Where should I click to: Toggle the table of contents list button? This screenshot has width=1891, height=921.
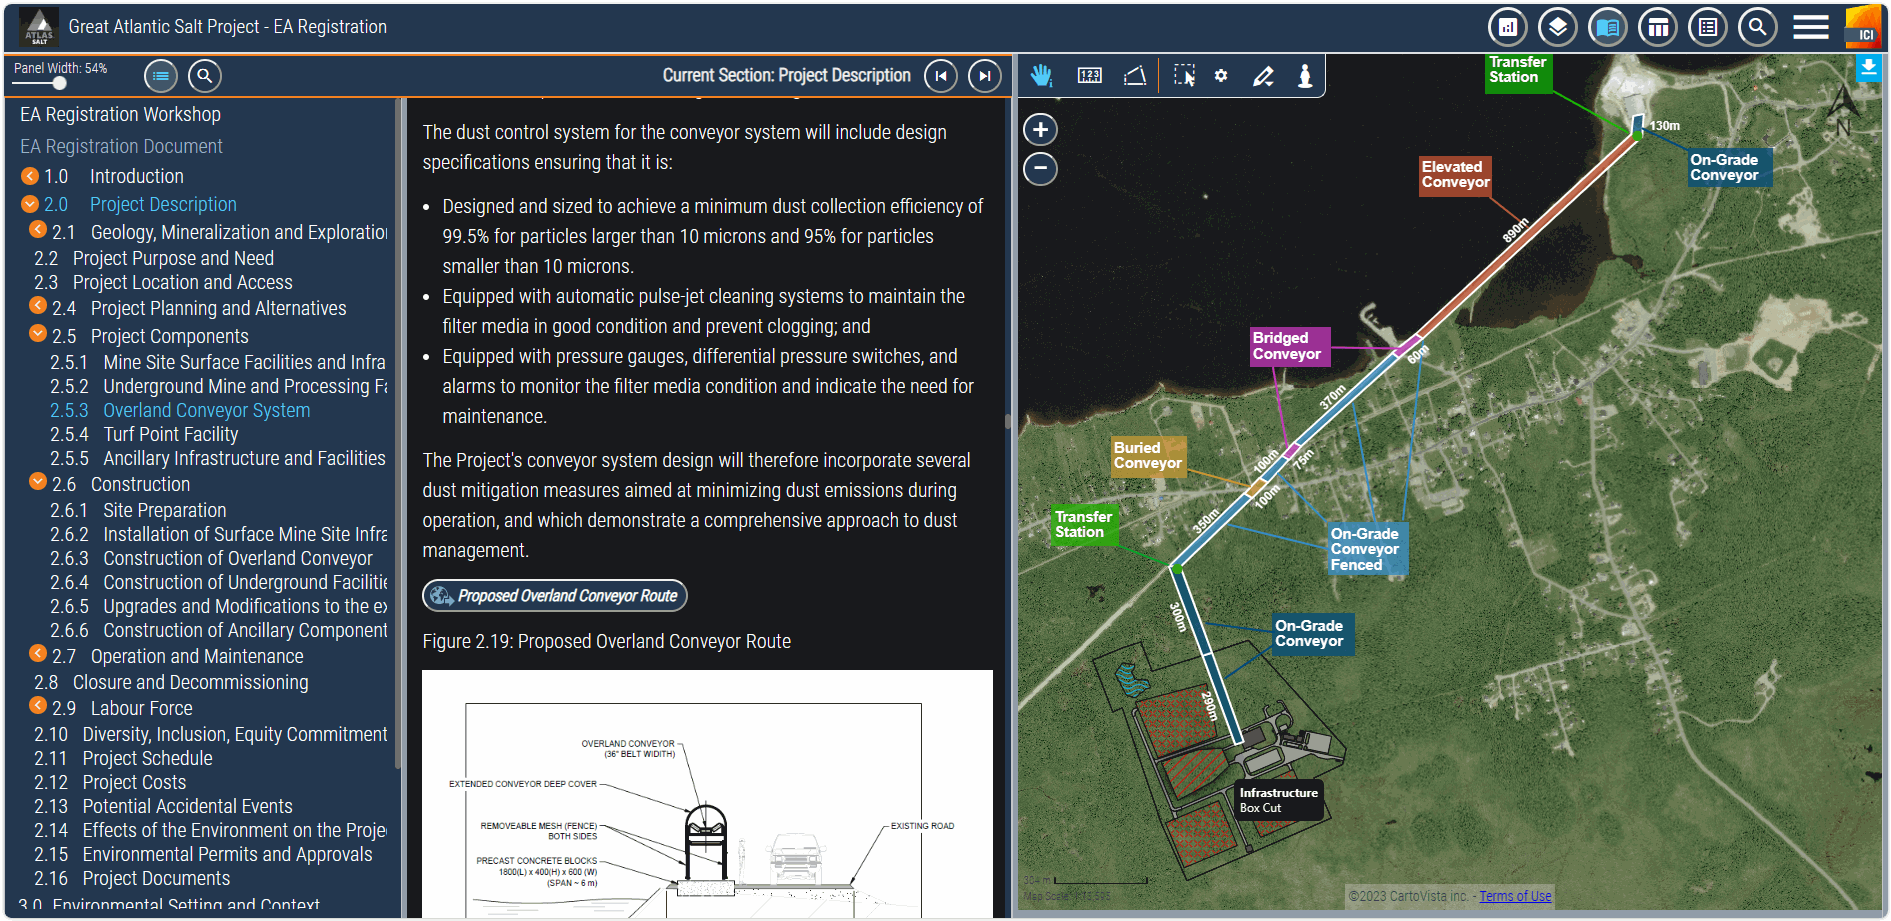[161, 76]
